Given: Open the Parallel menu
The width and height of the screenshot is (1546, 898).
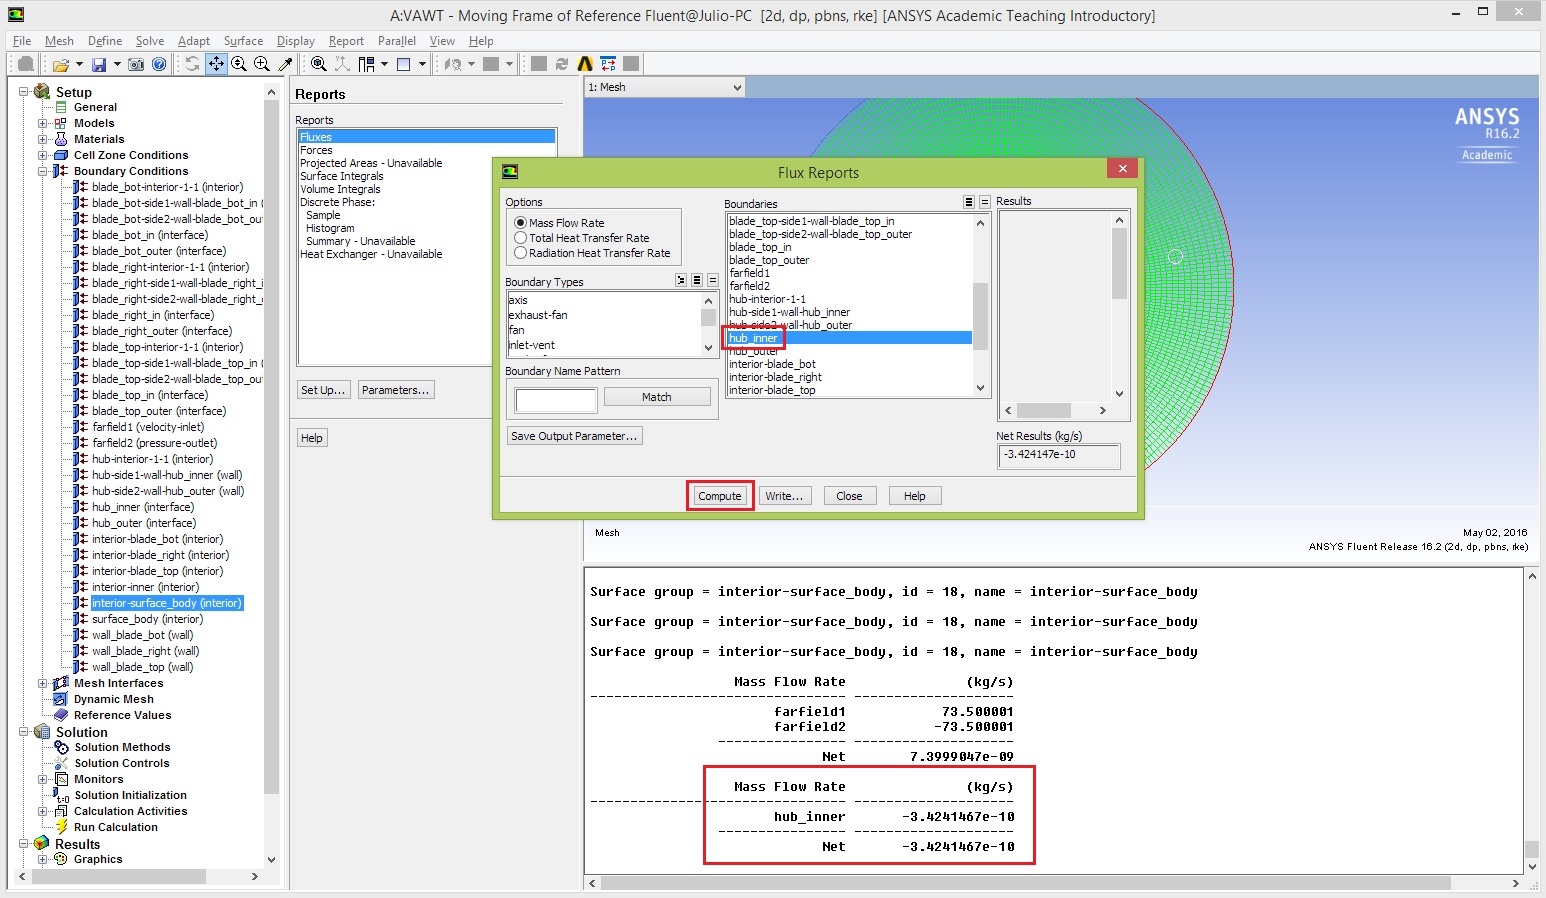Looking at the screenshot, I should click(x=397, y=41).
